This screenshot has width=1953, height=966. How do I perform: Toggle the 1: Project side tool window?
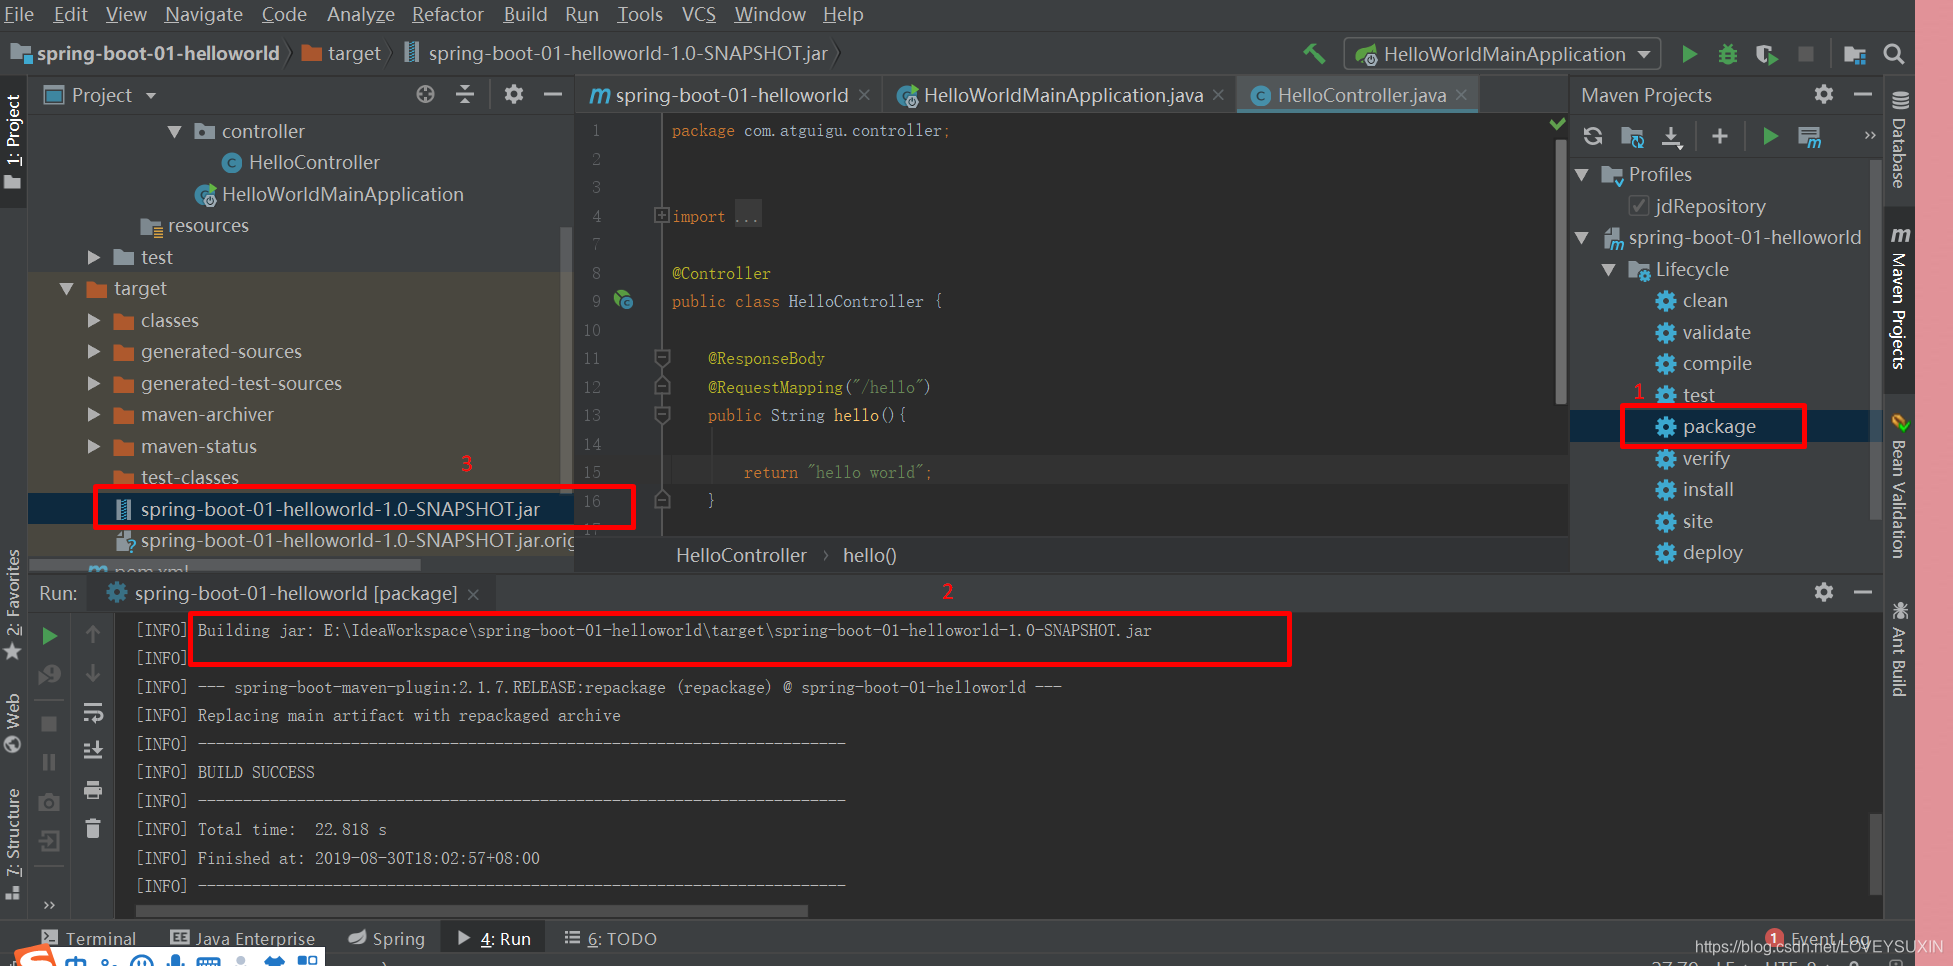tap(13, 142)
